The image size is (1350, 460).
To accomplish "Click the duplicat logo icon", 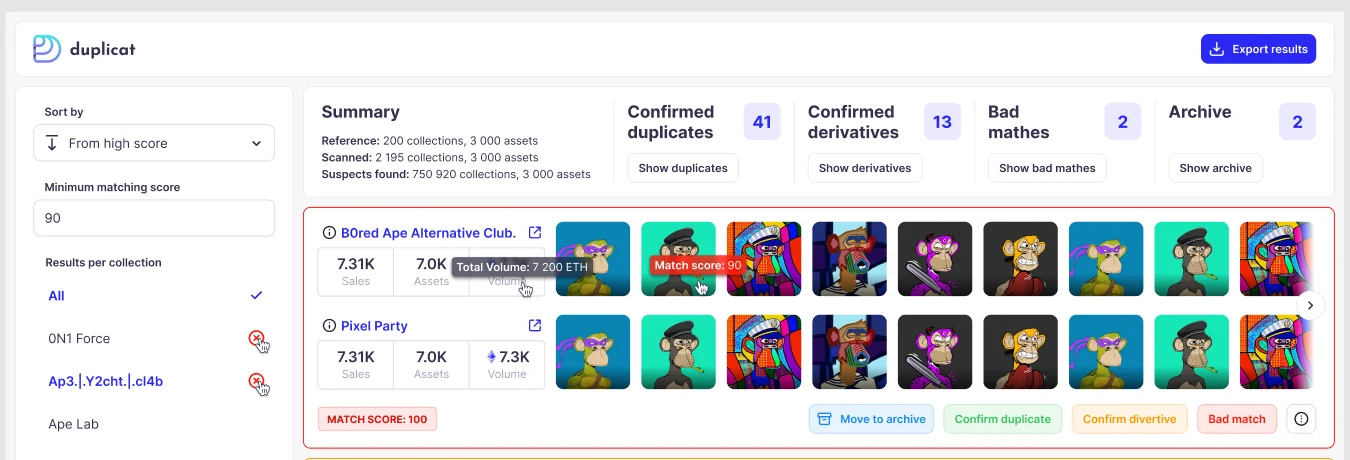I will pos(47,49).
